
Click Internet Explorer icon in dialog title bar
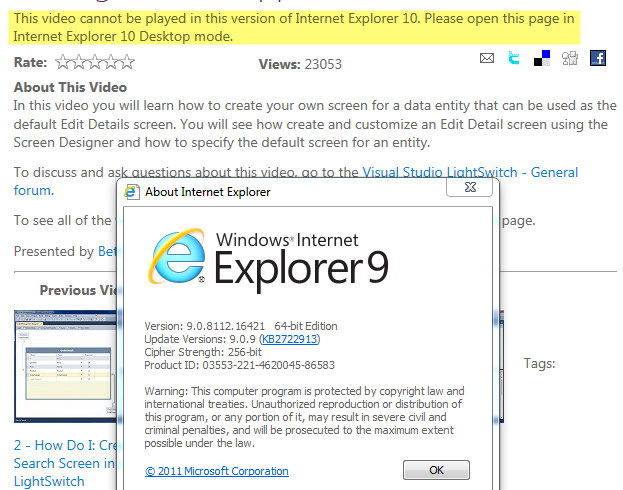point(132,192)
